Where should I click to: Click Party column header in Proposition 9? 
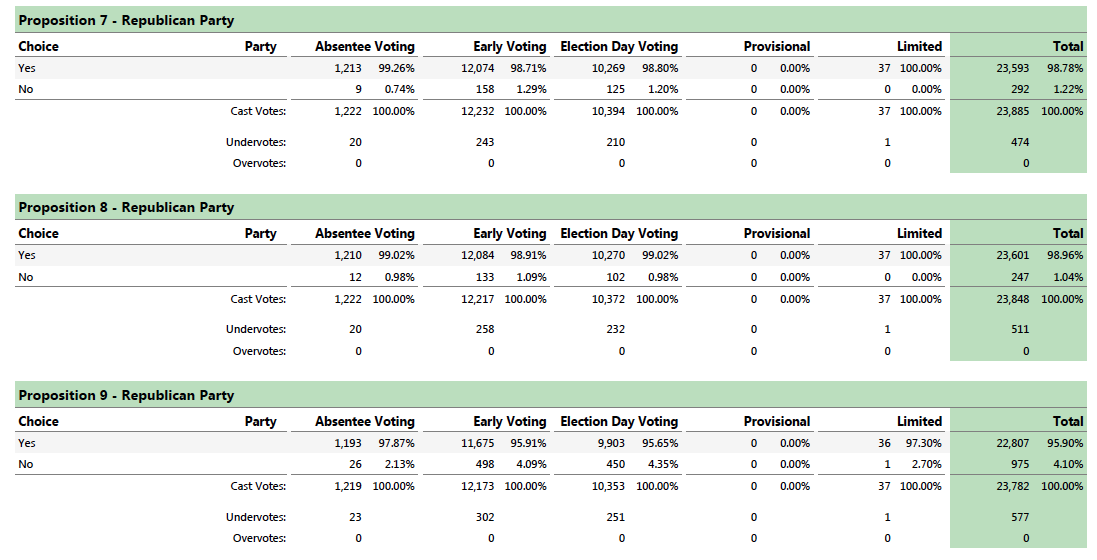260,421
